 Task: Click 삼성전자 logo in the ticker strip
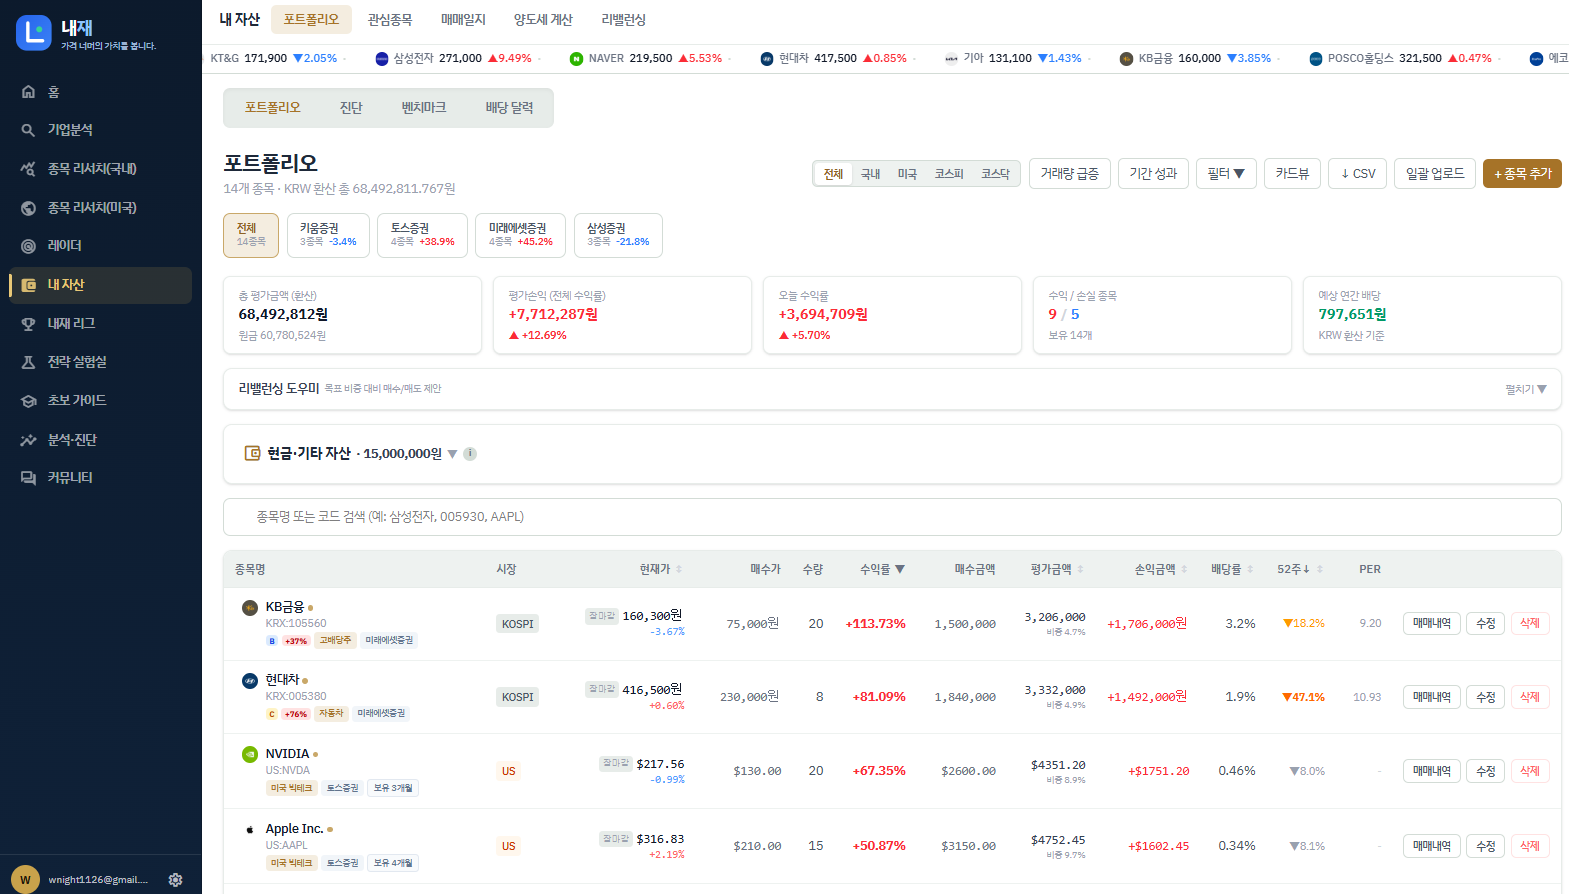(x=382, y=59)
